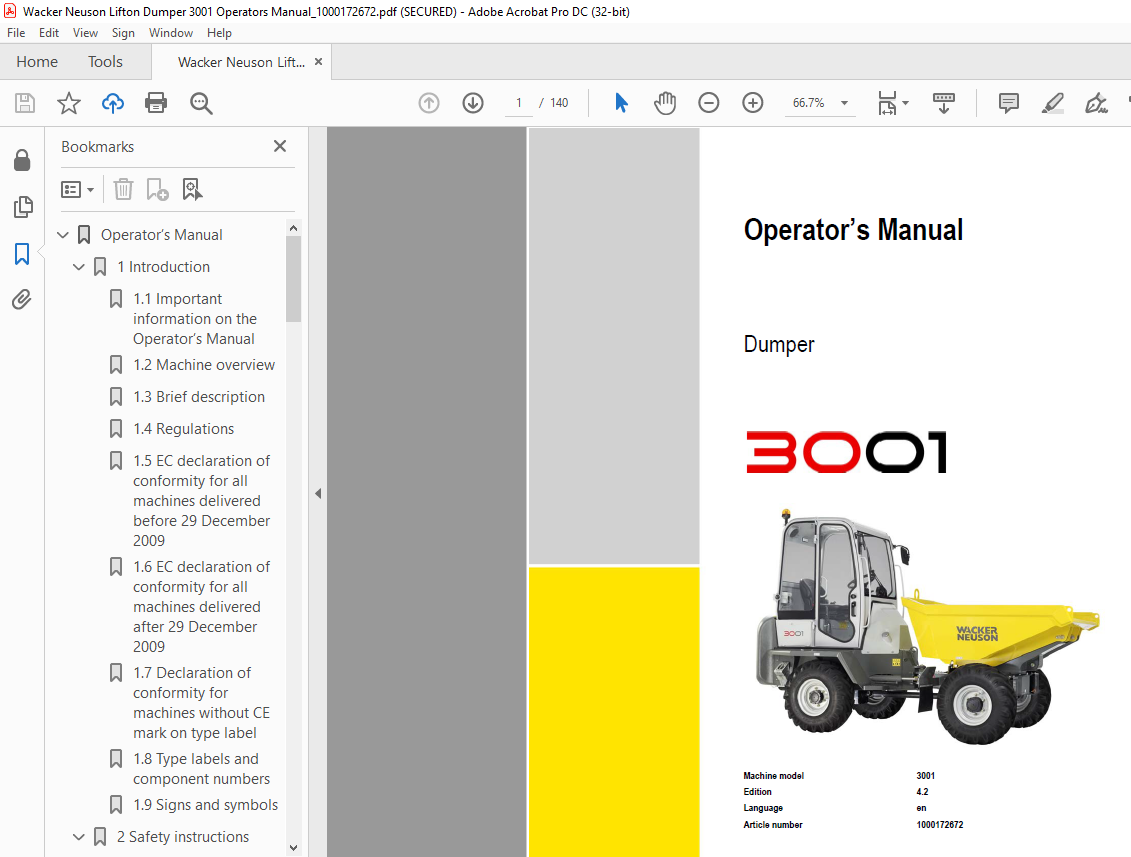Select the 2 Safety instructions bookmark
1131x857 pixels.
tap(183, 837)
